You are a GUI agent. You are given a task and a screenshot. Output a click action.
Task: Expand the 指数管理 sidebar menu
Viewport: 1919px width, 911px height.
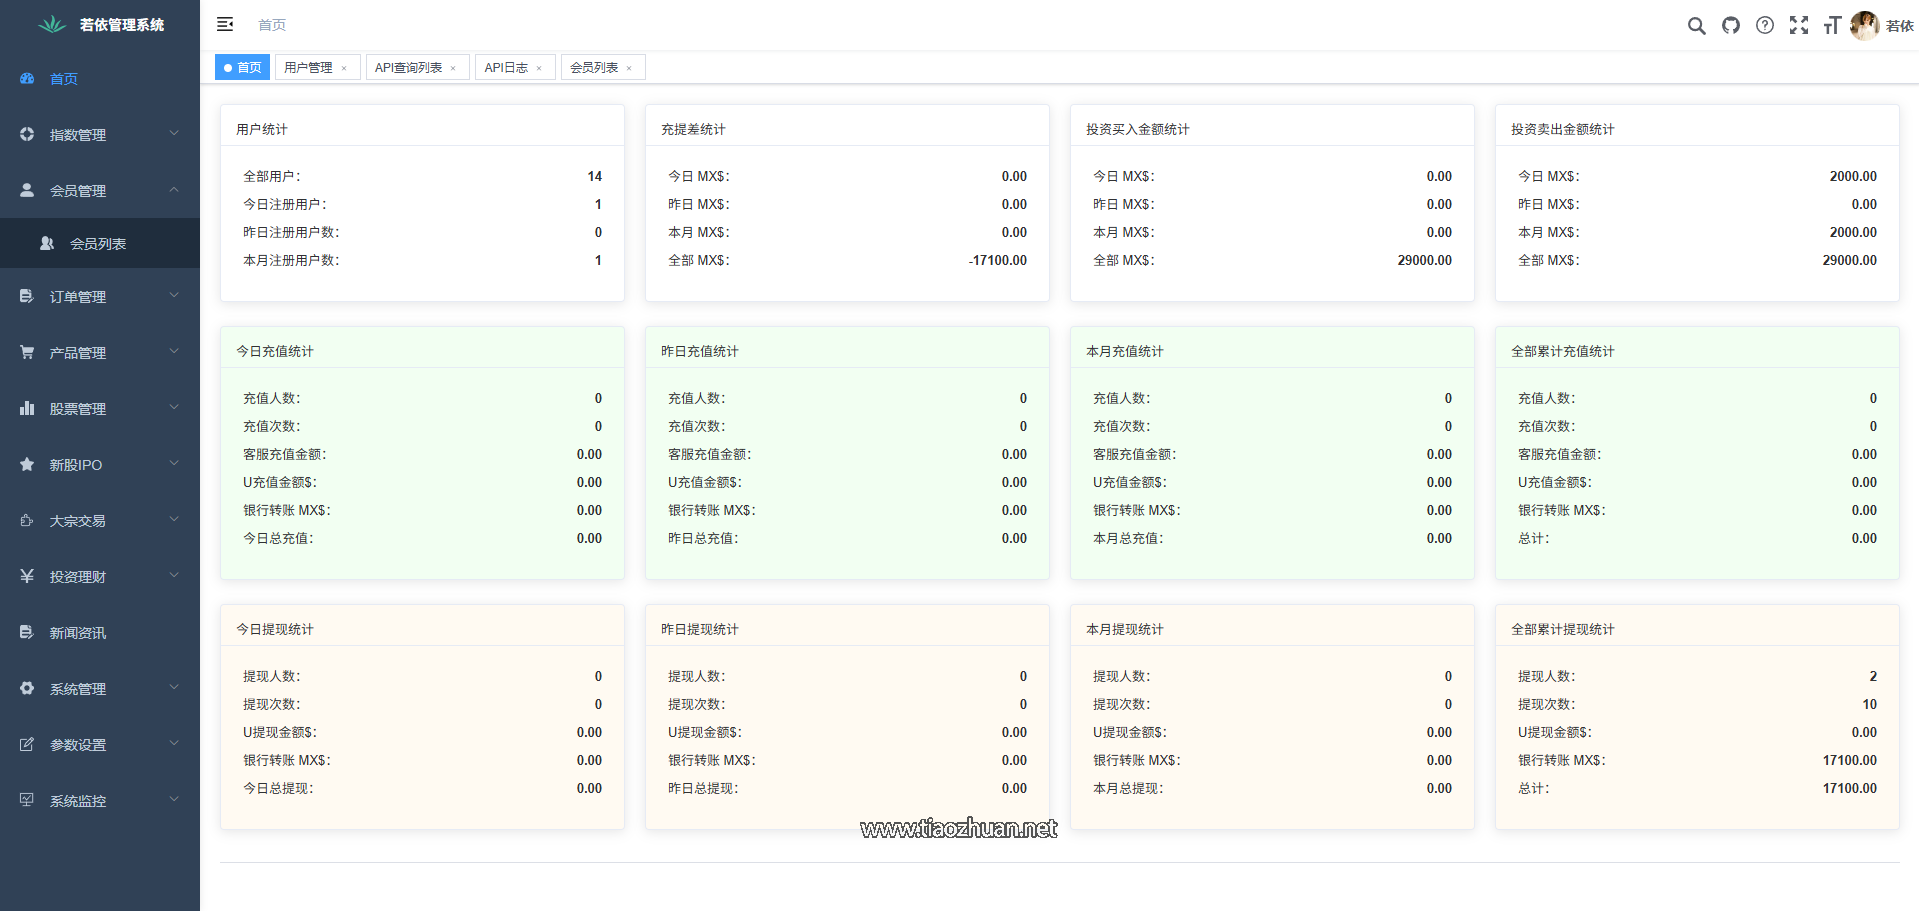[100, 134]
